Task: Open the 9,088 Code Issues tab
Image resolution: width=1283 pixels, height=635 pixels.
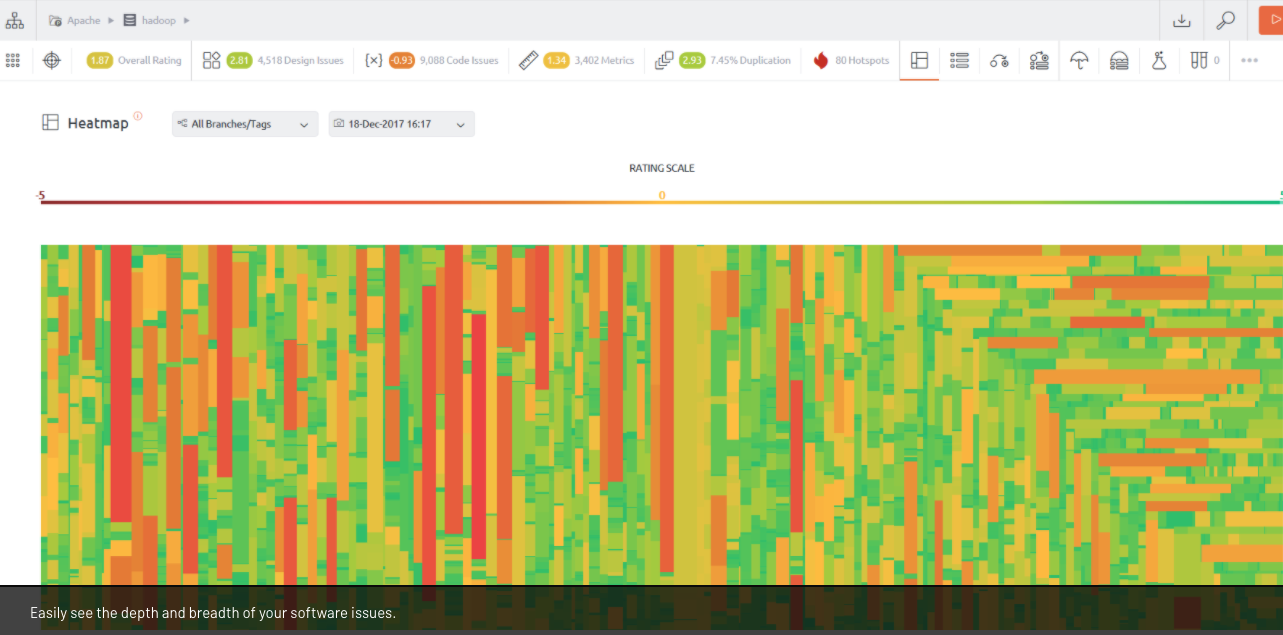Action: 432,61
